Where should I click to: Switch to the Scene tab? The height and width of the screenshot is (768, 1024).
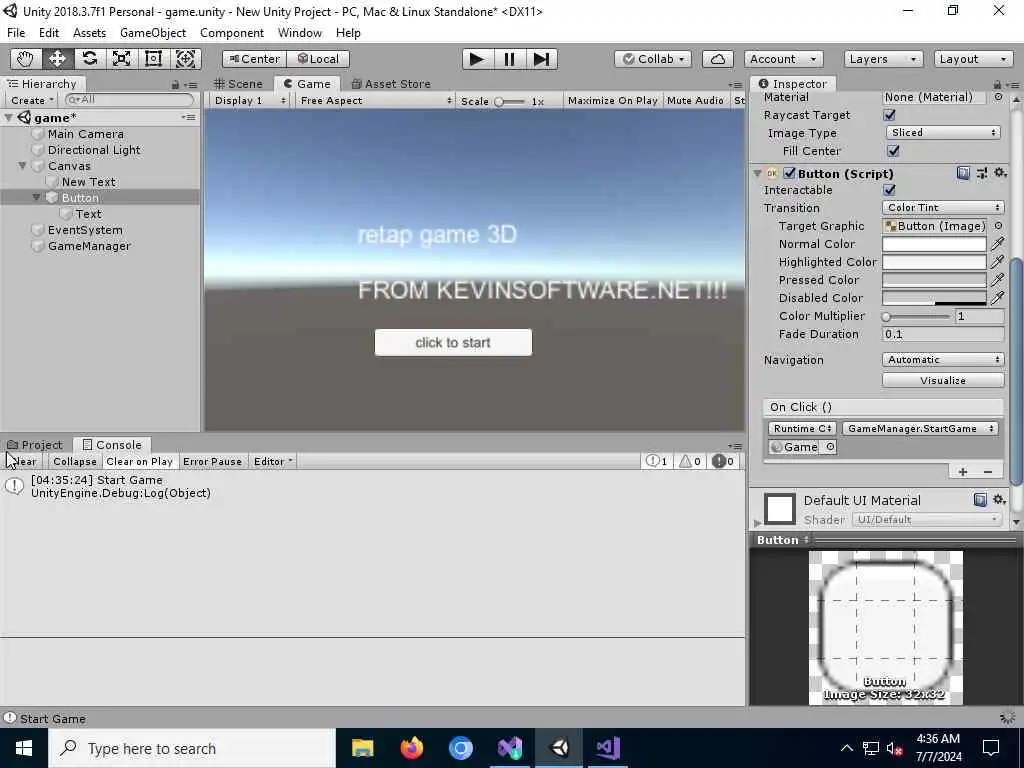238,84
